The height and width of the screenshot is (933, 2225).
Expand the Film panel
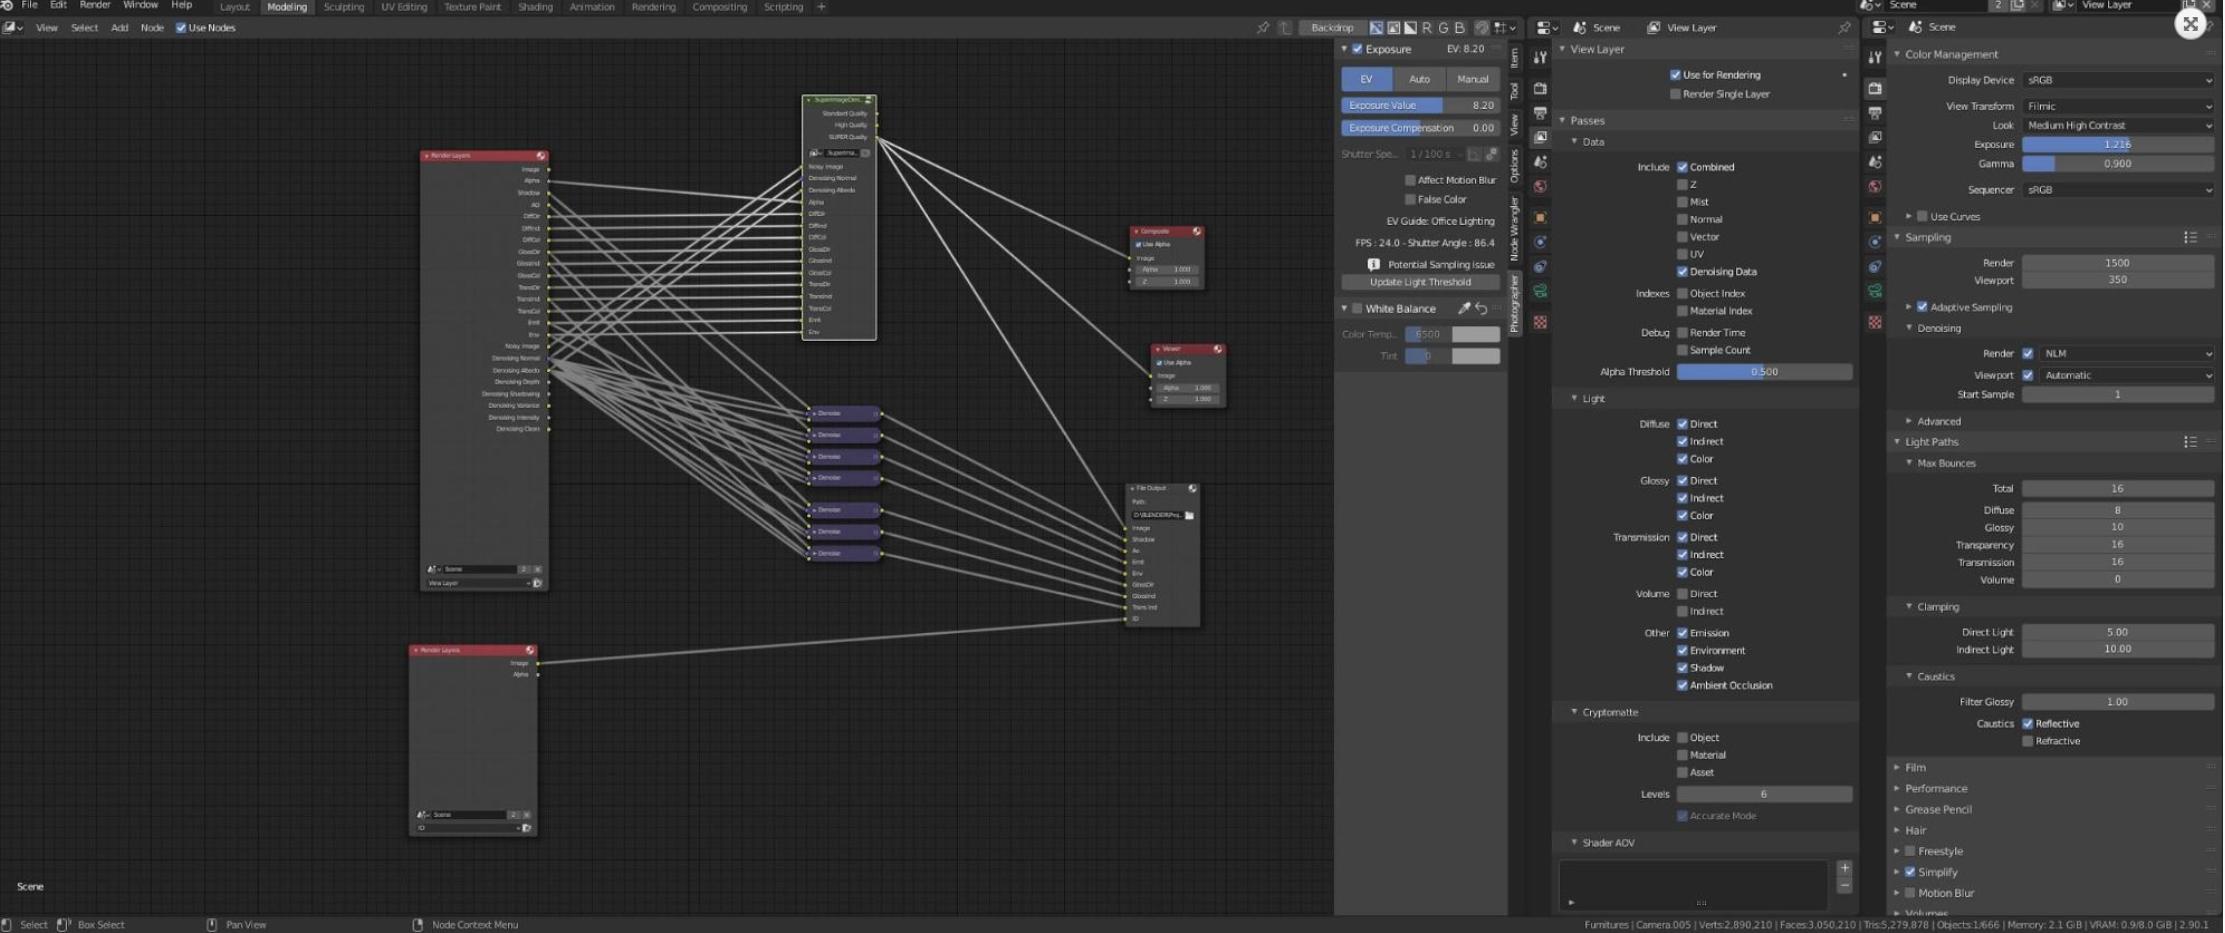coord(1915,768)
